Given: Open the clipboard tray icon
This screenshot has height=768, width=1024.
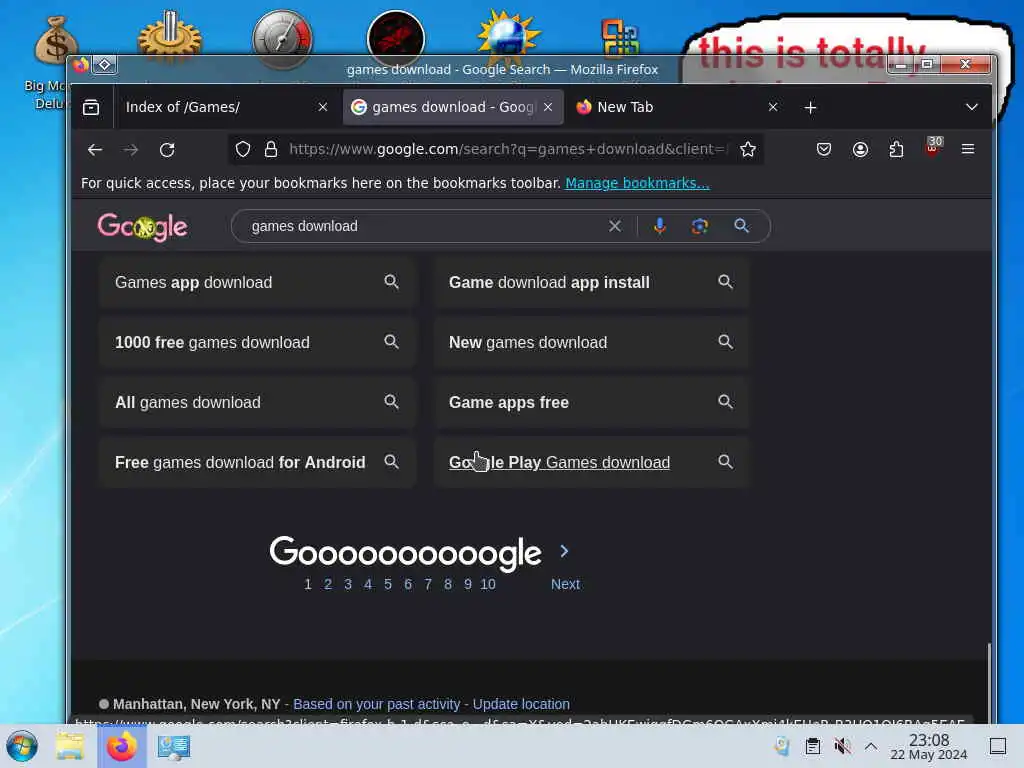Looking at the screenshot, I should click(812, 746).
